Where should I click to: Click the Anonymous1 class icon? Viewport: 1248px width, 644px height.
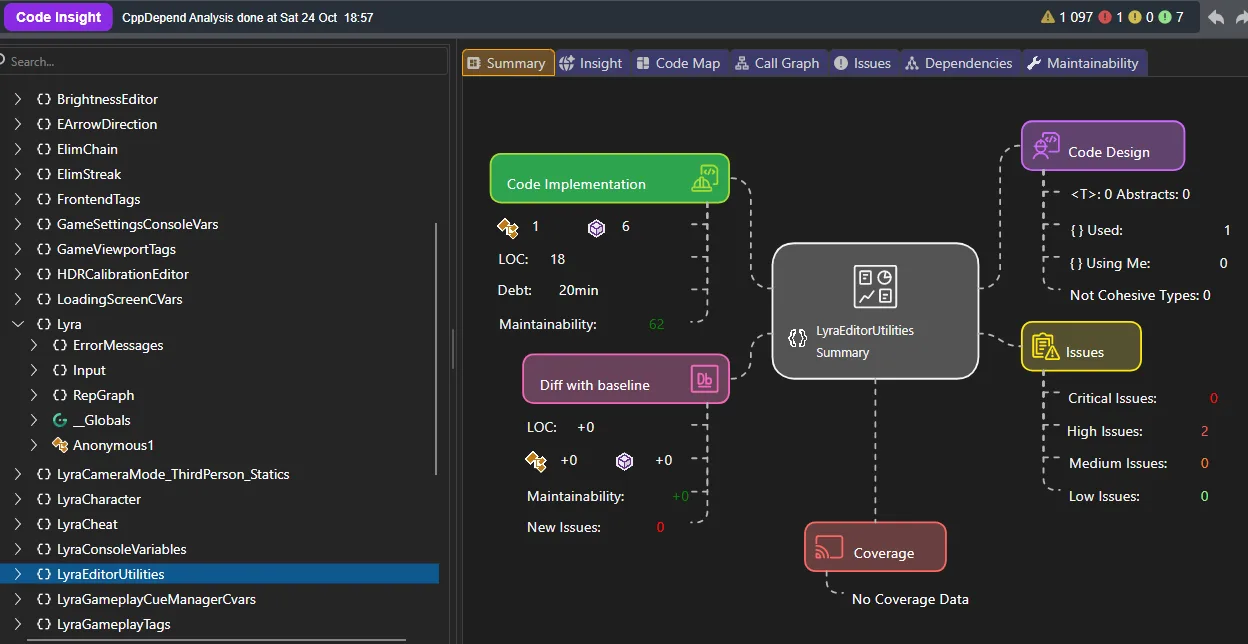click(x=60, y=445)
